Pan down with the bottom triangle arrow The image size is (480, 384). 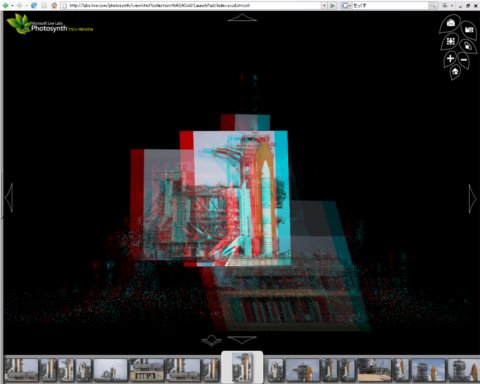[242, 340]
